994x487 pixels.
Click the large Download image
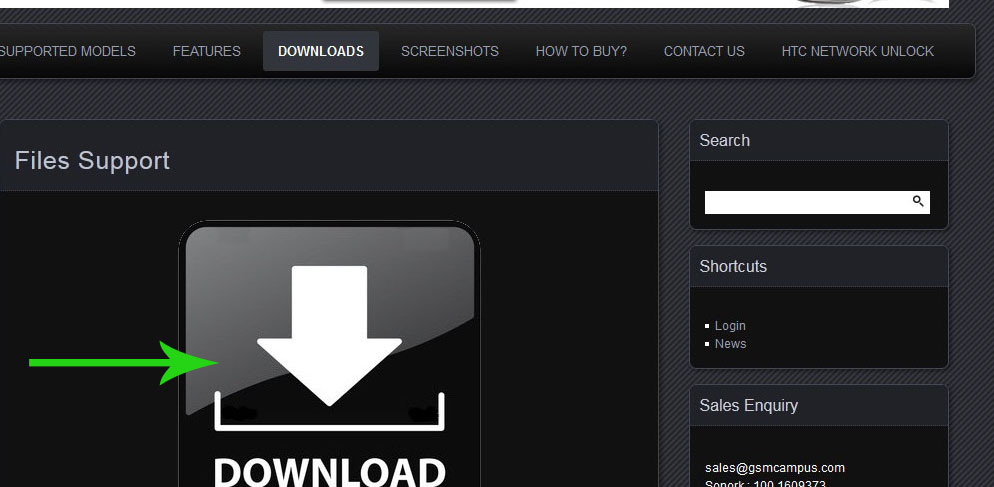pyautogui.click(x=329, y=354)
